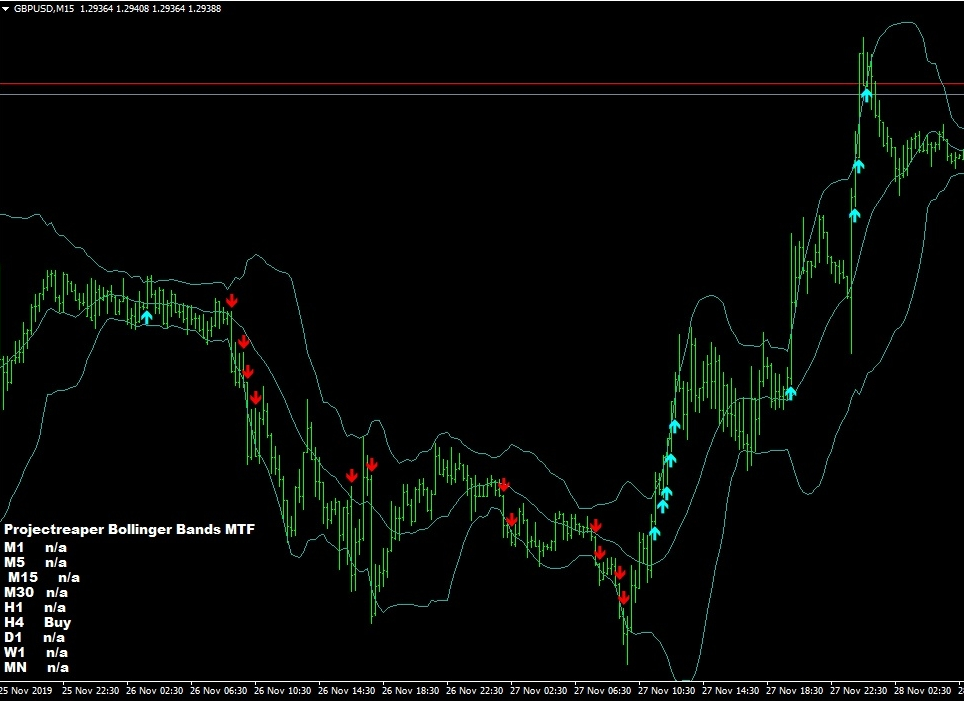Click the lowest cyan arrow in the rally cluster
Screen dimensions: 964x701
pos(654,533)
